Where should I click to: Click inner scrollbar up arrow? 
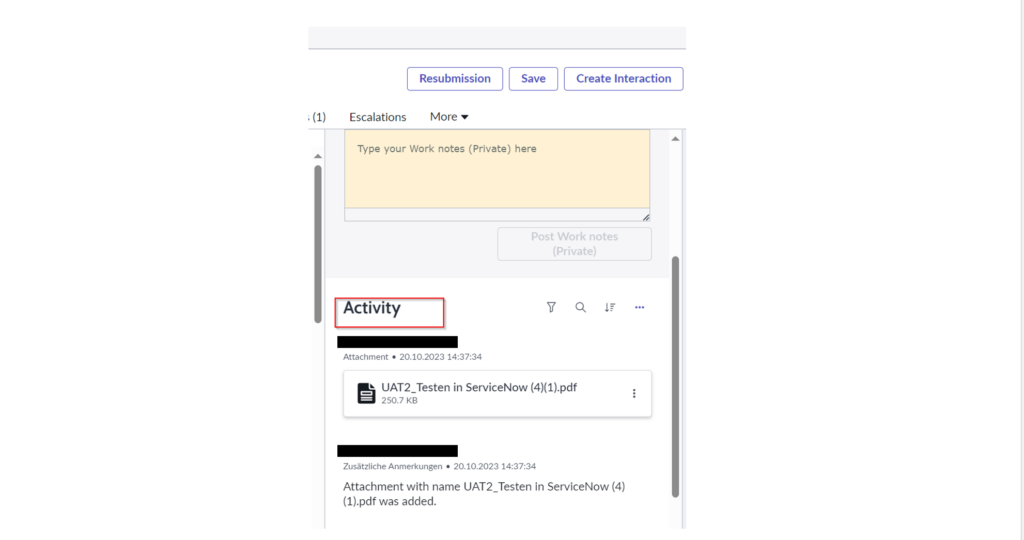pos(675,138)
